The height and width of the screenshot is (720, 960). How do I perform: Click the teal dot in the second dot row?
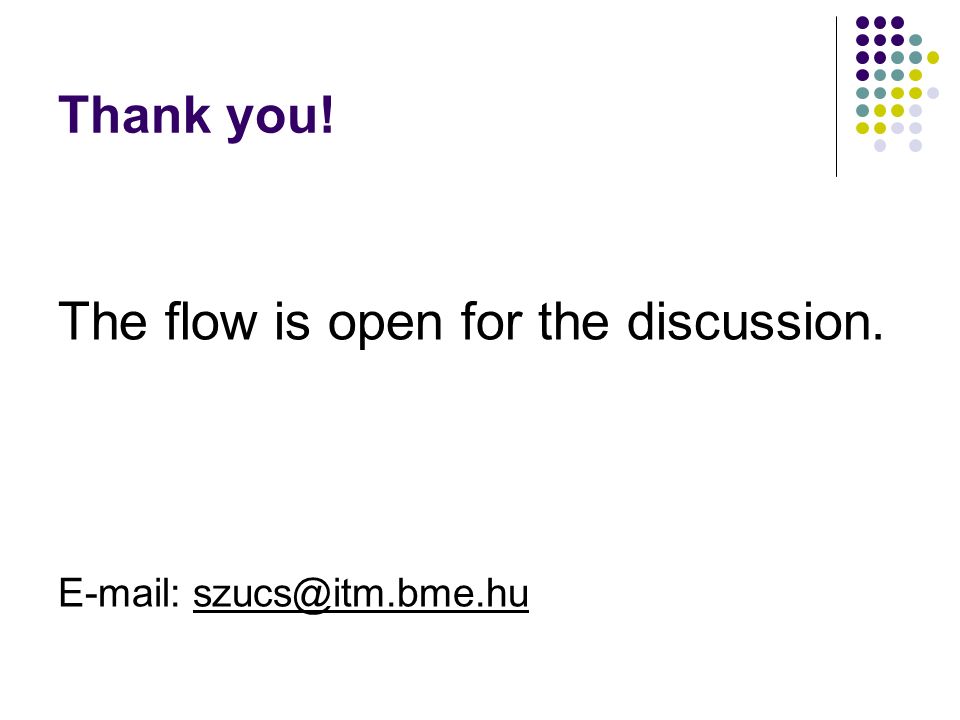(x=915, y=40)
